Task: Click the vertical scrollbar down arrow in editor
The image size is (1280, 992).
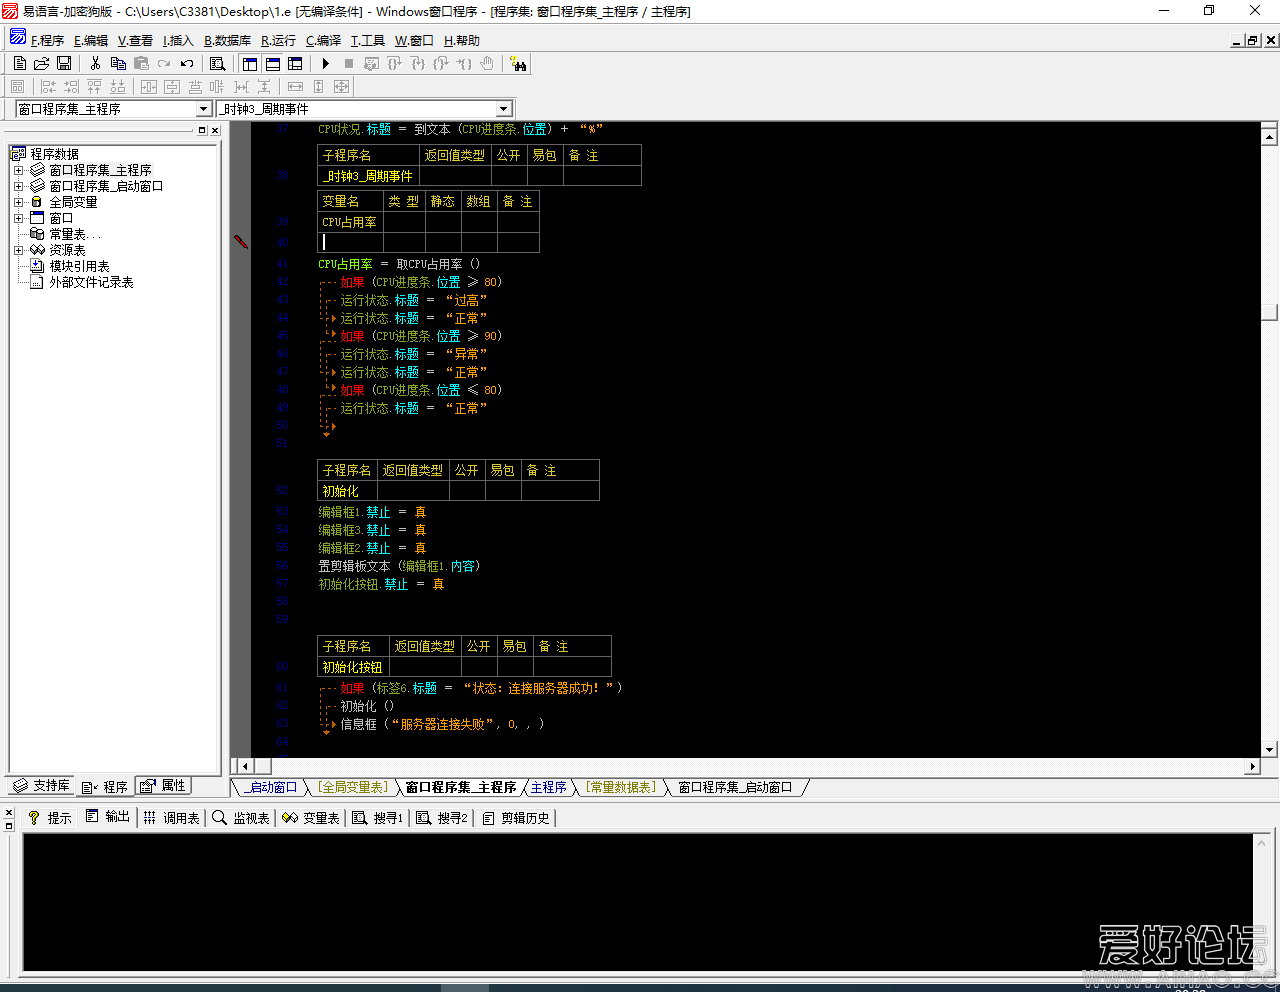Action: coord(1269,749)
